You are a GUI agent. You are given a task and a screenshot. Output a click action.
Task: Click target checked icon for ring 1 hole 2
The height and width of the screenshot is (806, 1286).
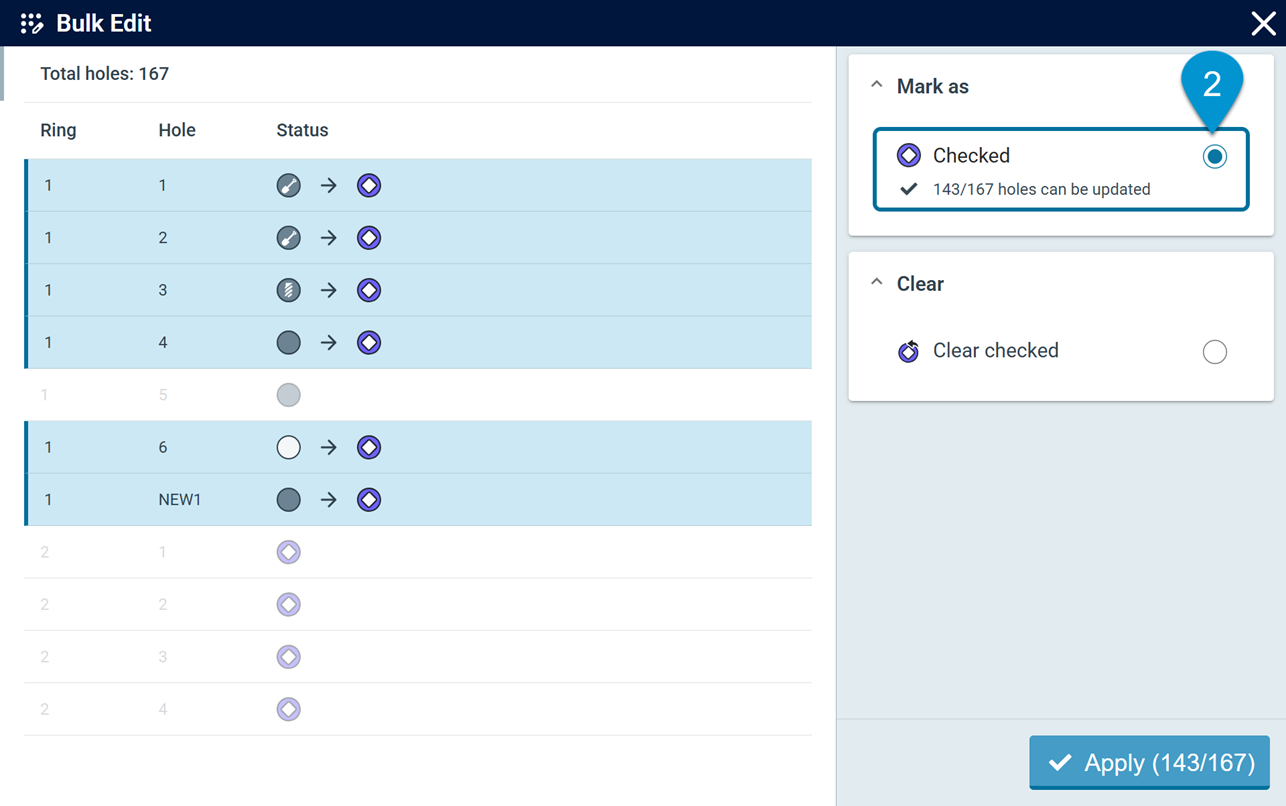[369, 238]
